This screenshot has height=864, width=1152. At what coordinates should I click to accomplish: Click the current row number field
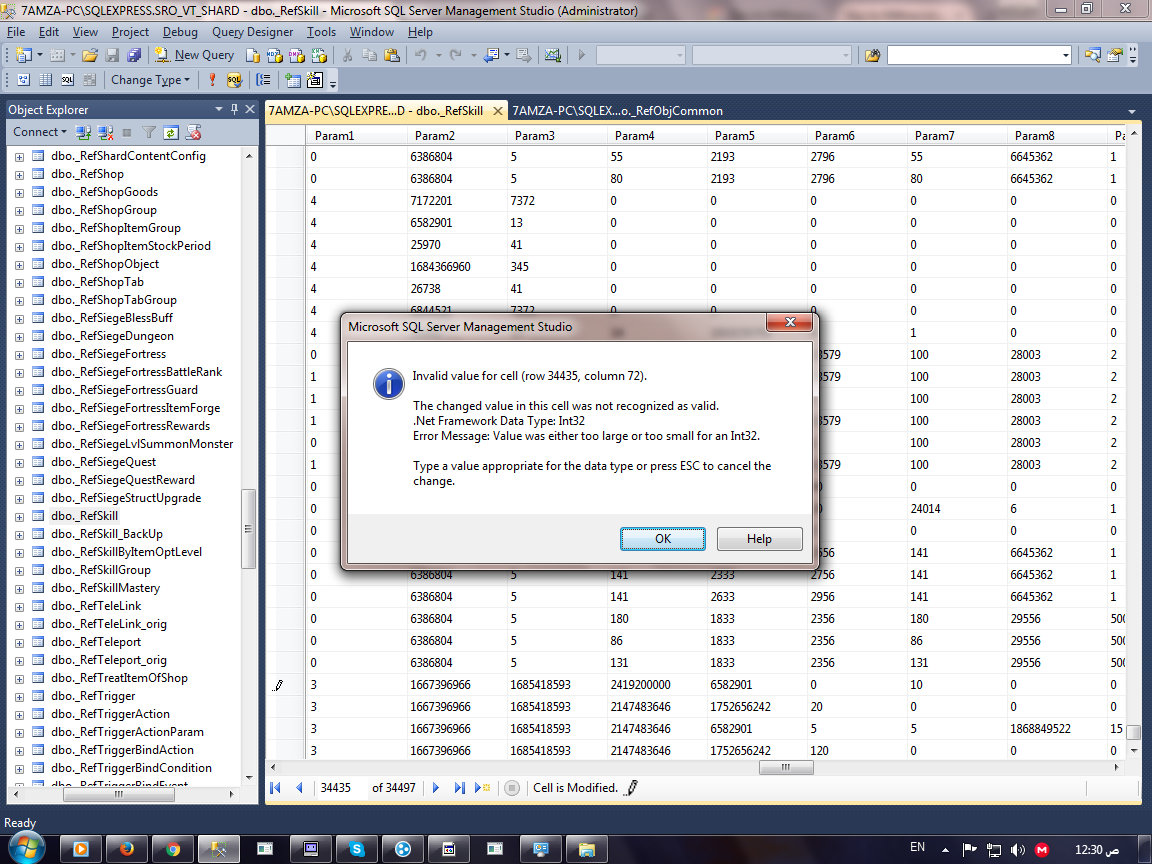[x=340, y=788]
